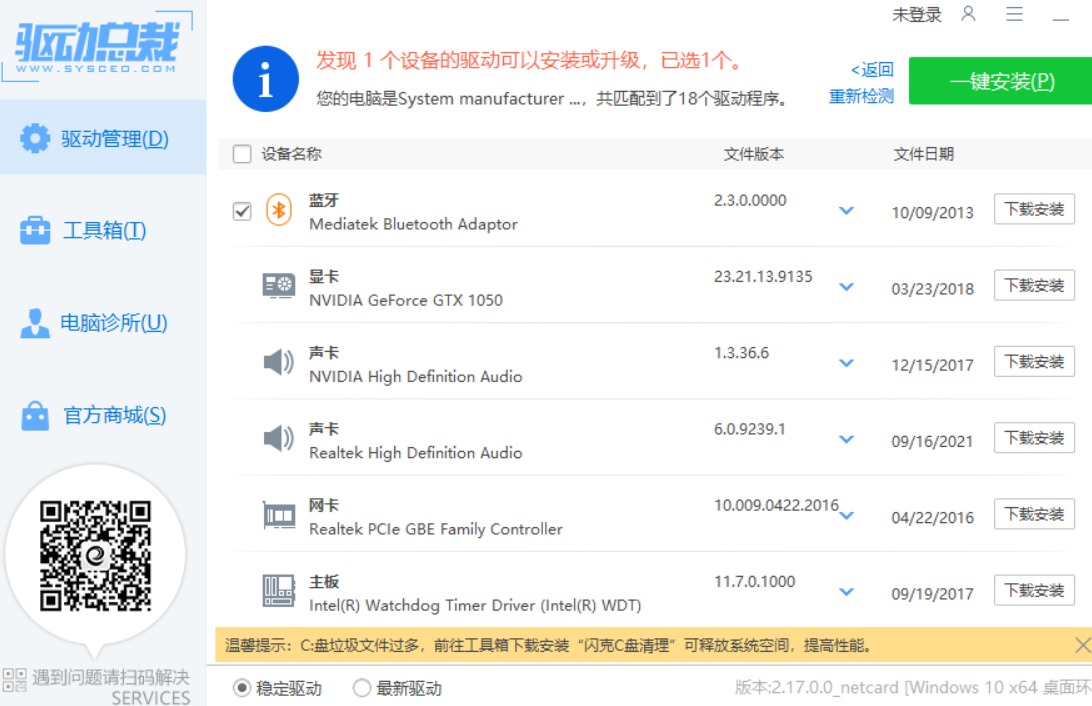
Task: Click the small QR icon beside 遇到问题请扫码解决
Action: click(x=14, y=680)
